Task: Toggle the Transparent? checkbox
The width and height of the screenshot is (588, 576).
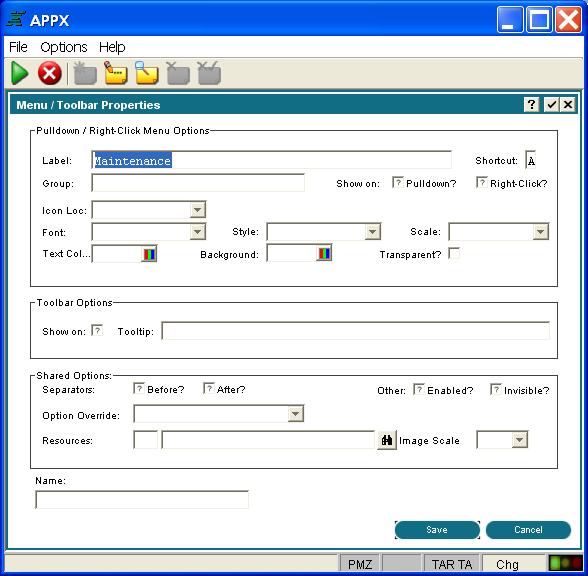Action: coord(454,253)
